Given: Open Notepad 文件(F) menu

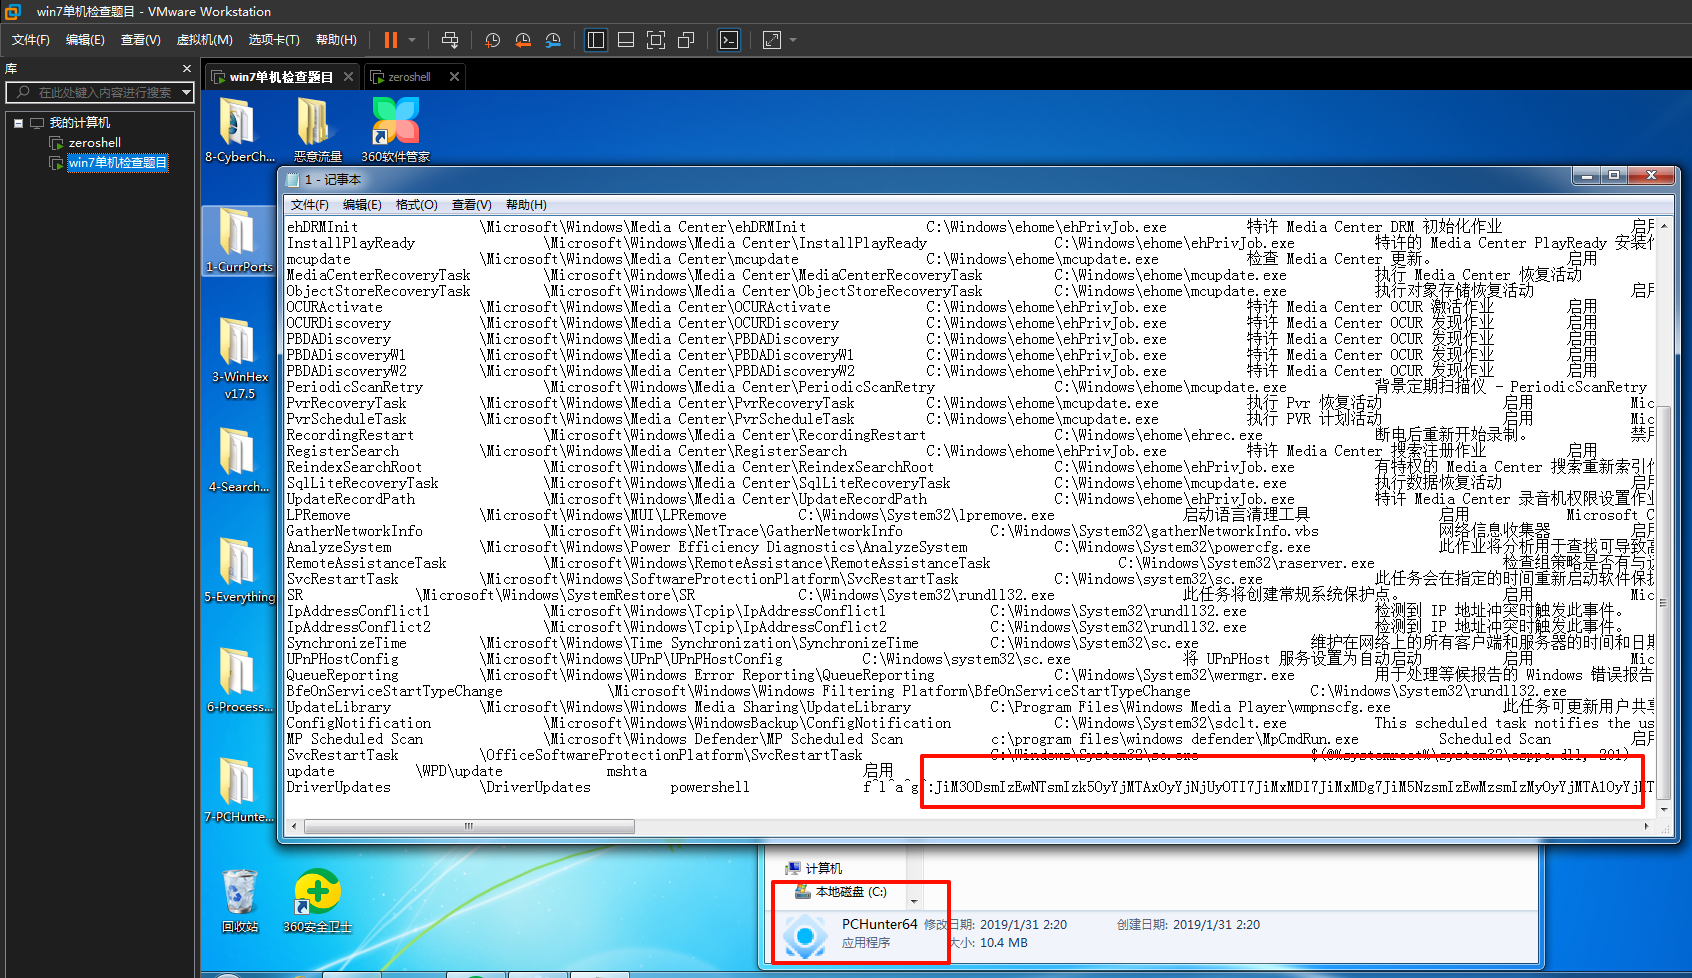Looking at the screenshot, I should [x=309, y=205].
